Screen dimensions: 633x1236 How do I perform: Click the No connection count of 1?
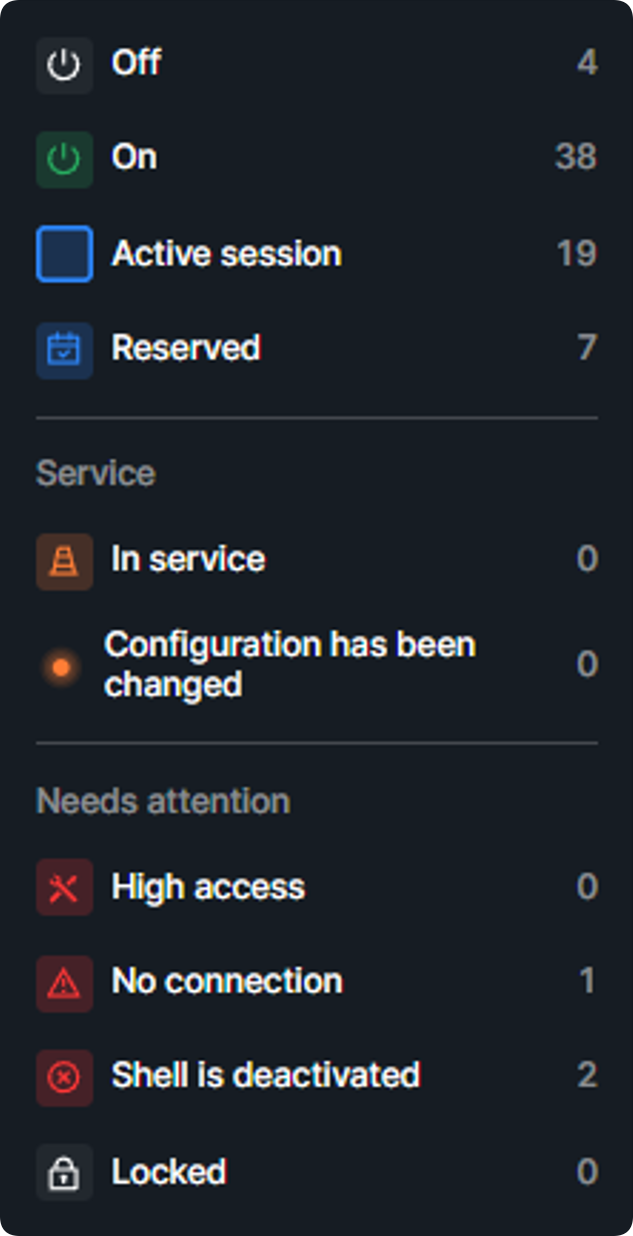(x=588, y=982)
